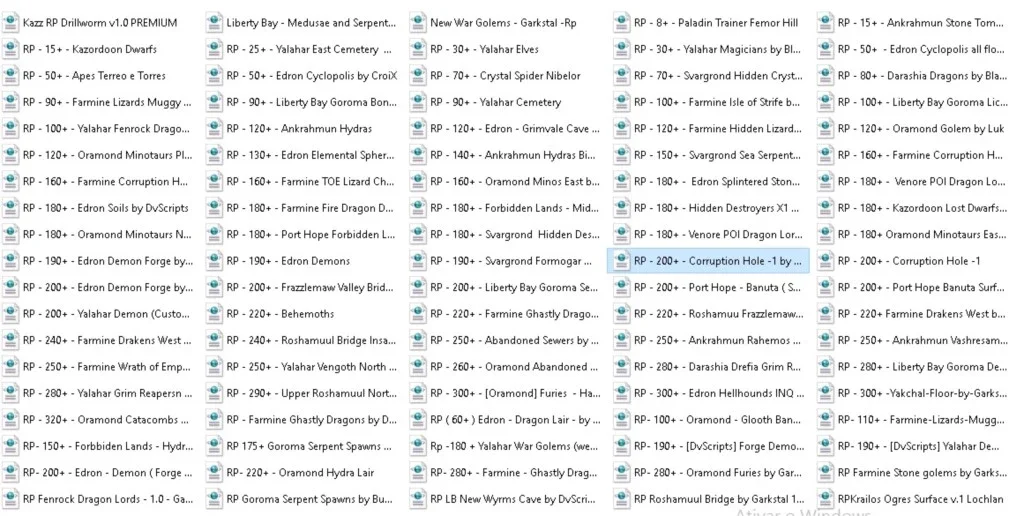Click the icon next to RP ( 60+ ) Edron - Dragon Lair
Screen dimensions: 1024x516
tap(418, 420)
